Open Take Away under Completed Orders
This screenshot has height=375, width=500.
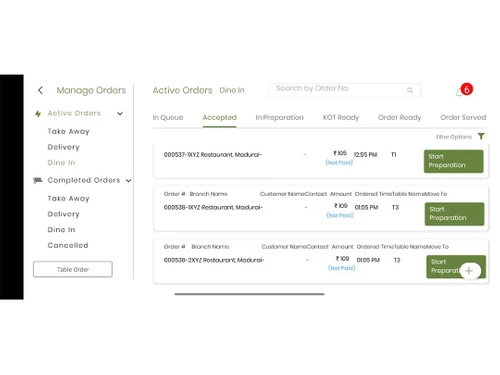coord(69,198)
